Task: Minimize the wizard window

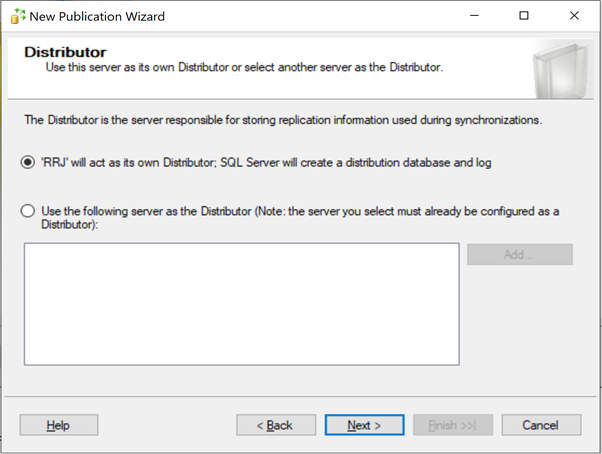Action: (x=475, y=16)
